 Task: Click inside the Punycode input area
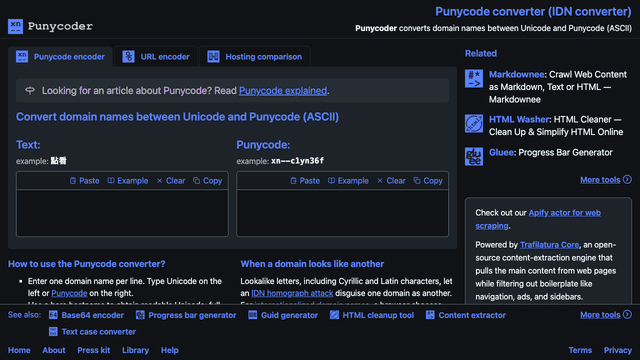[342, 213]
